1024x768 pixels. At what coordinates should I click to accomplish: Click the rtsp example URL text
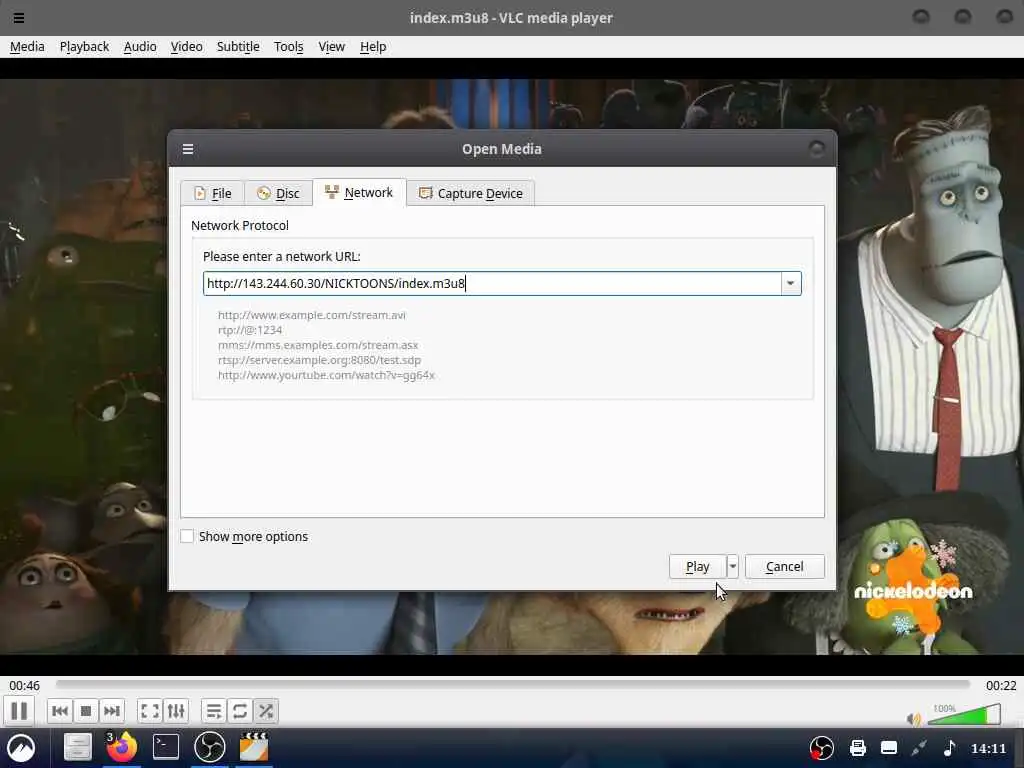(319, 360)
